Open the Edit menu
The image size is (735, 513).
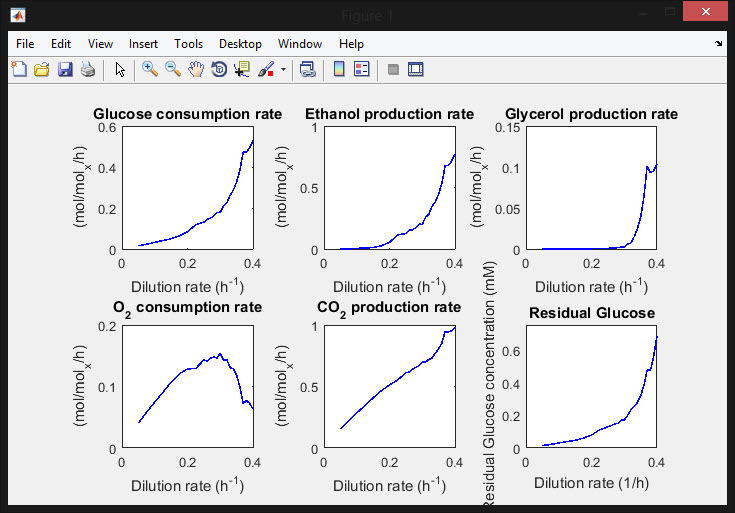coord(61,44)
